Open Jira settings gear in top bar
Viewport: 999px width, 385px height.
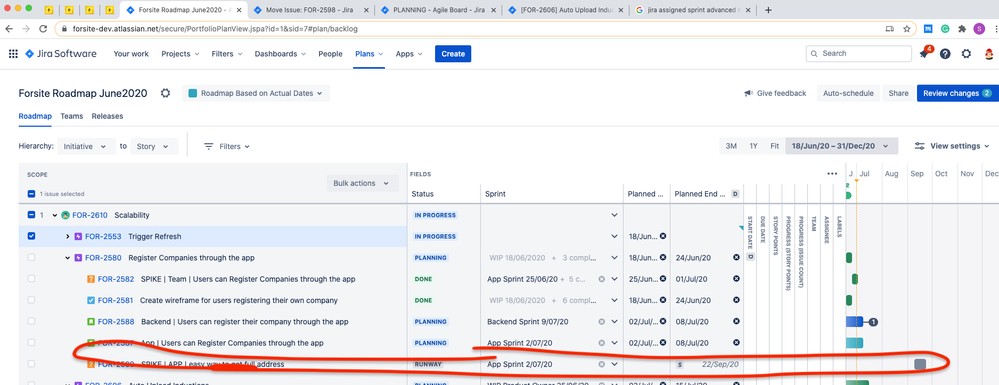pyautogui.click(x=967, y=54)
